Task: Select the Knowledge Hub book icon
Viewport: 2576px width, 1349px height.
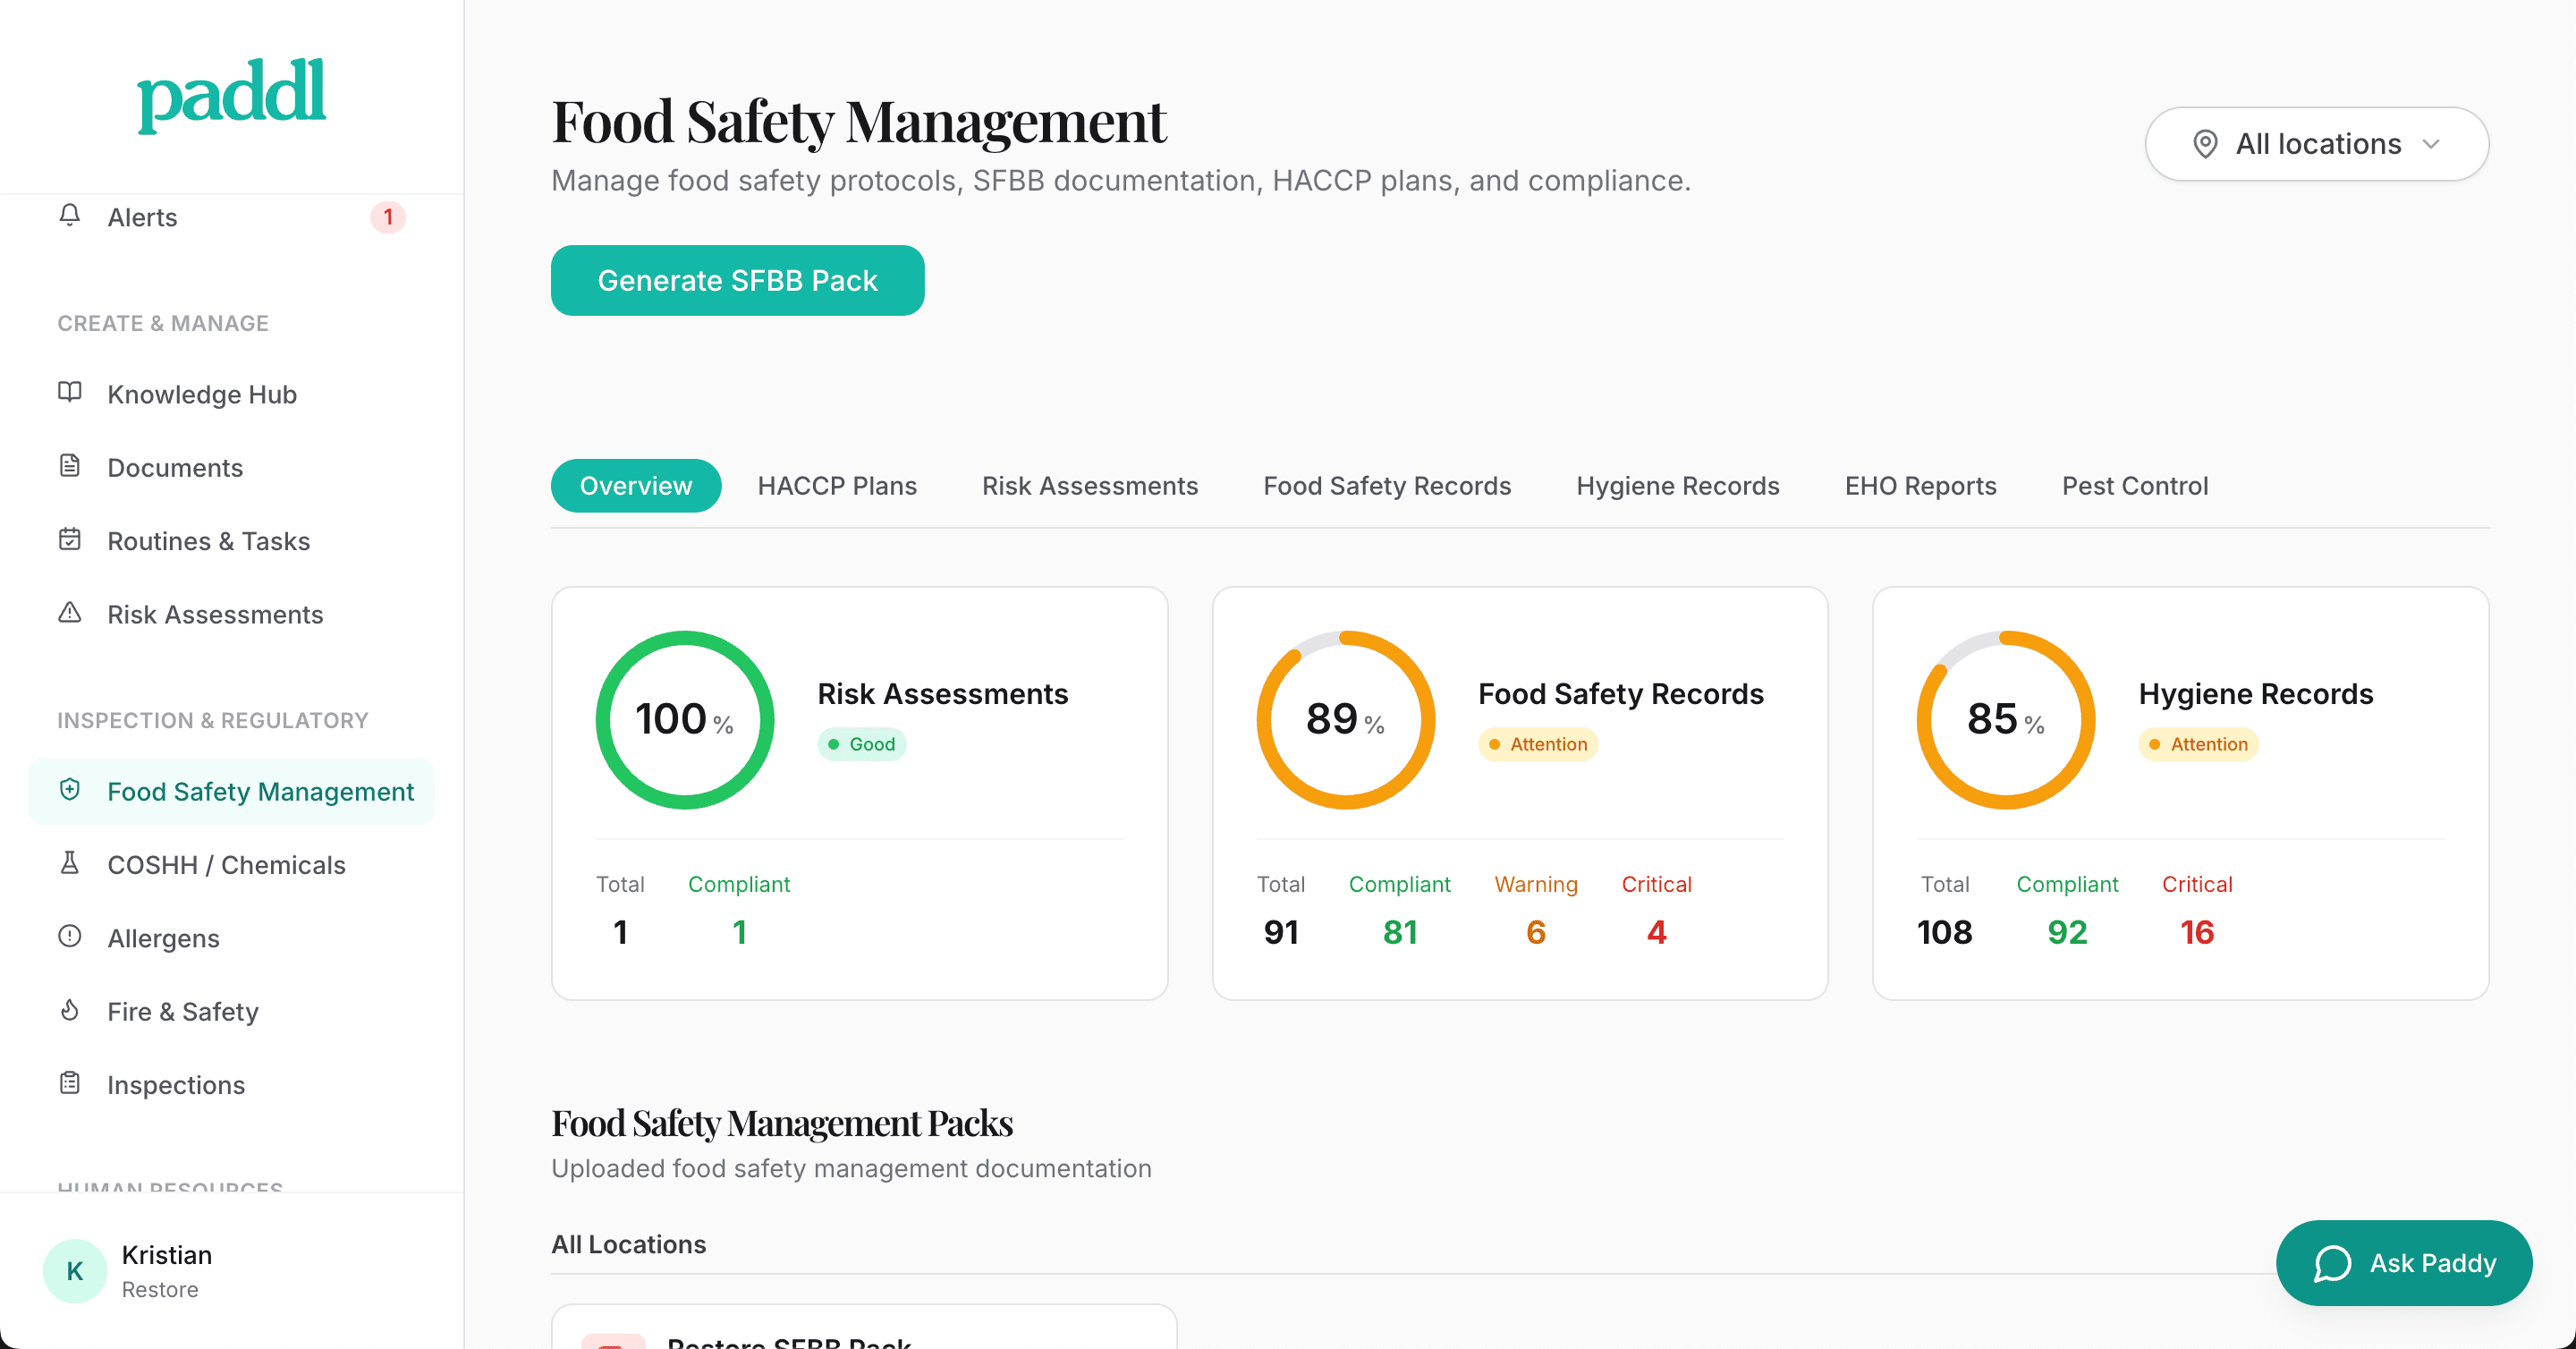Action: [x=69, y=393]
